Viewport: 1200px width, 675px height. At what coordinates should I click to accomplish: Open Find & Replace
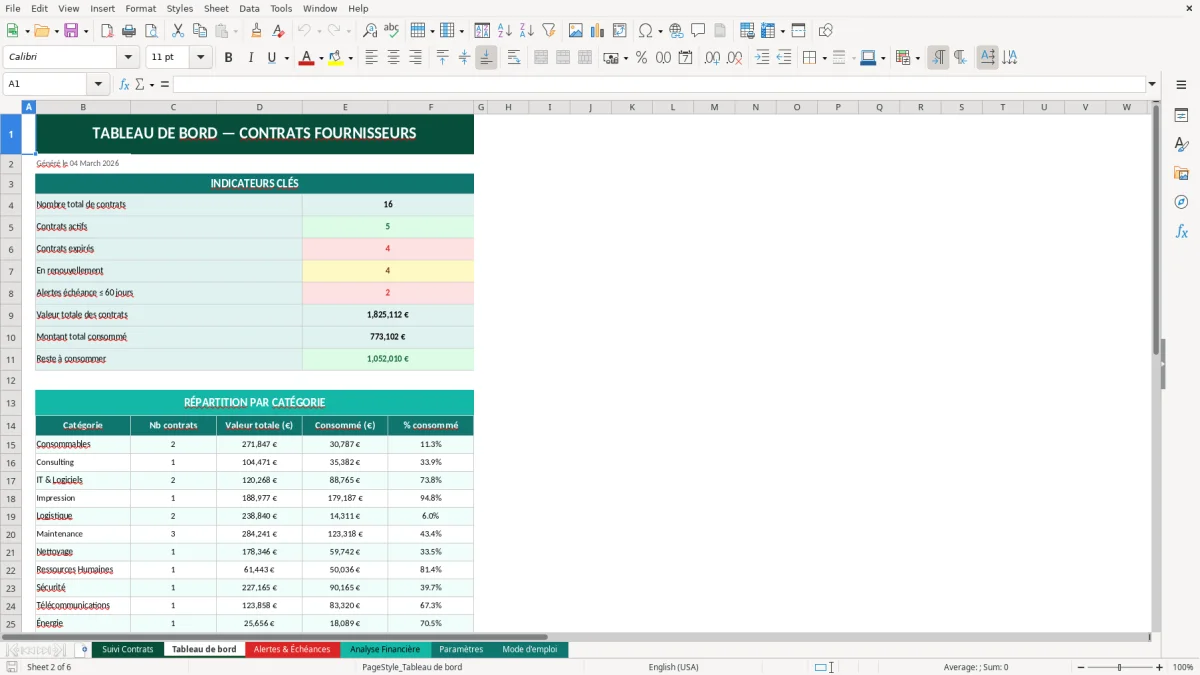[x=370, y=31]
